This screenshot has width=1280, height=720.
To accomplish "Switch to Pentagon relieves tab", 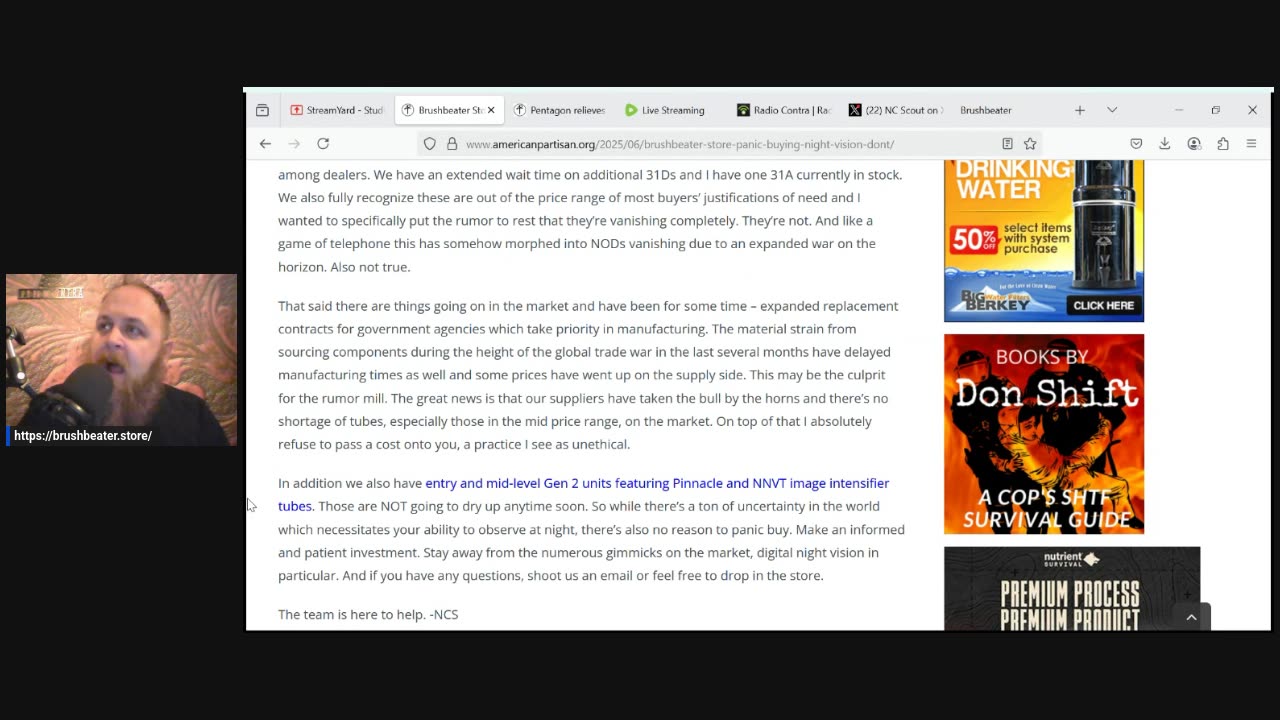I will coord(560,110).
